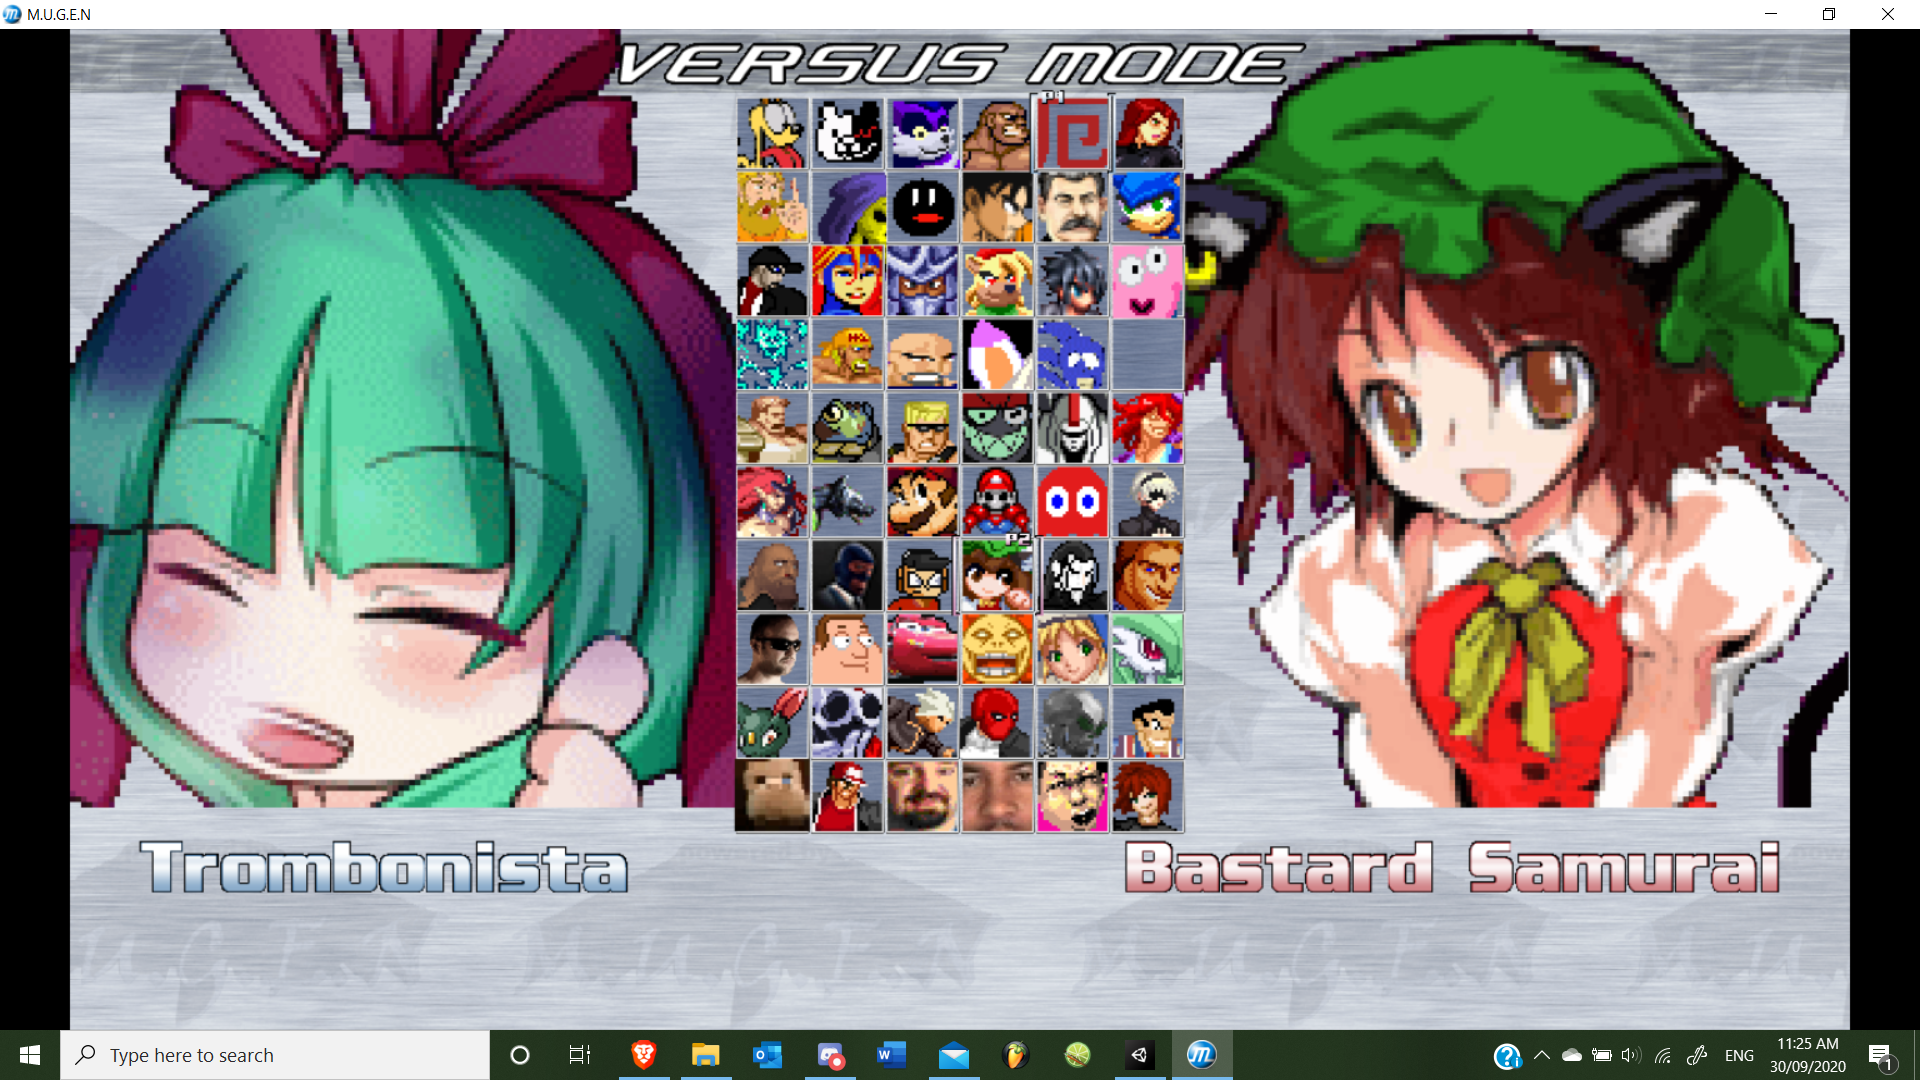The width and height of the screenshot is (1920, 1080).
Task: Choose the black-haired grinning man in striped shirt
Action: click(x=1147, y=724)
